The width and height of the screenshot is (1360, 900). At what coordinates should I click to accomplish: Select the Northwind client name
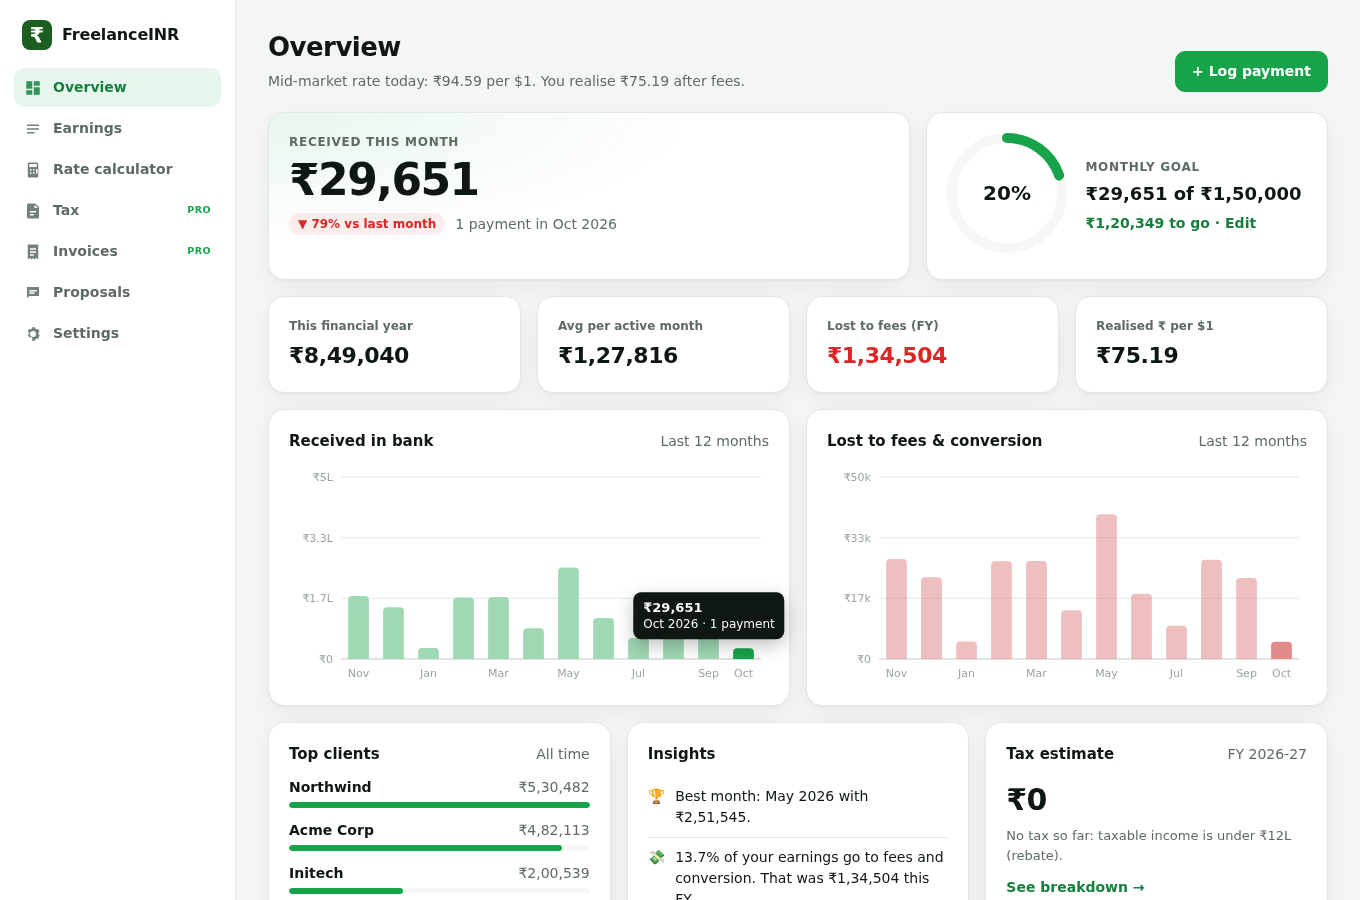[x=330, y=787]
